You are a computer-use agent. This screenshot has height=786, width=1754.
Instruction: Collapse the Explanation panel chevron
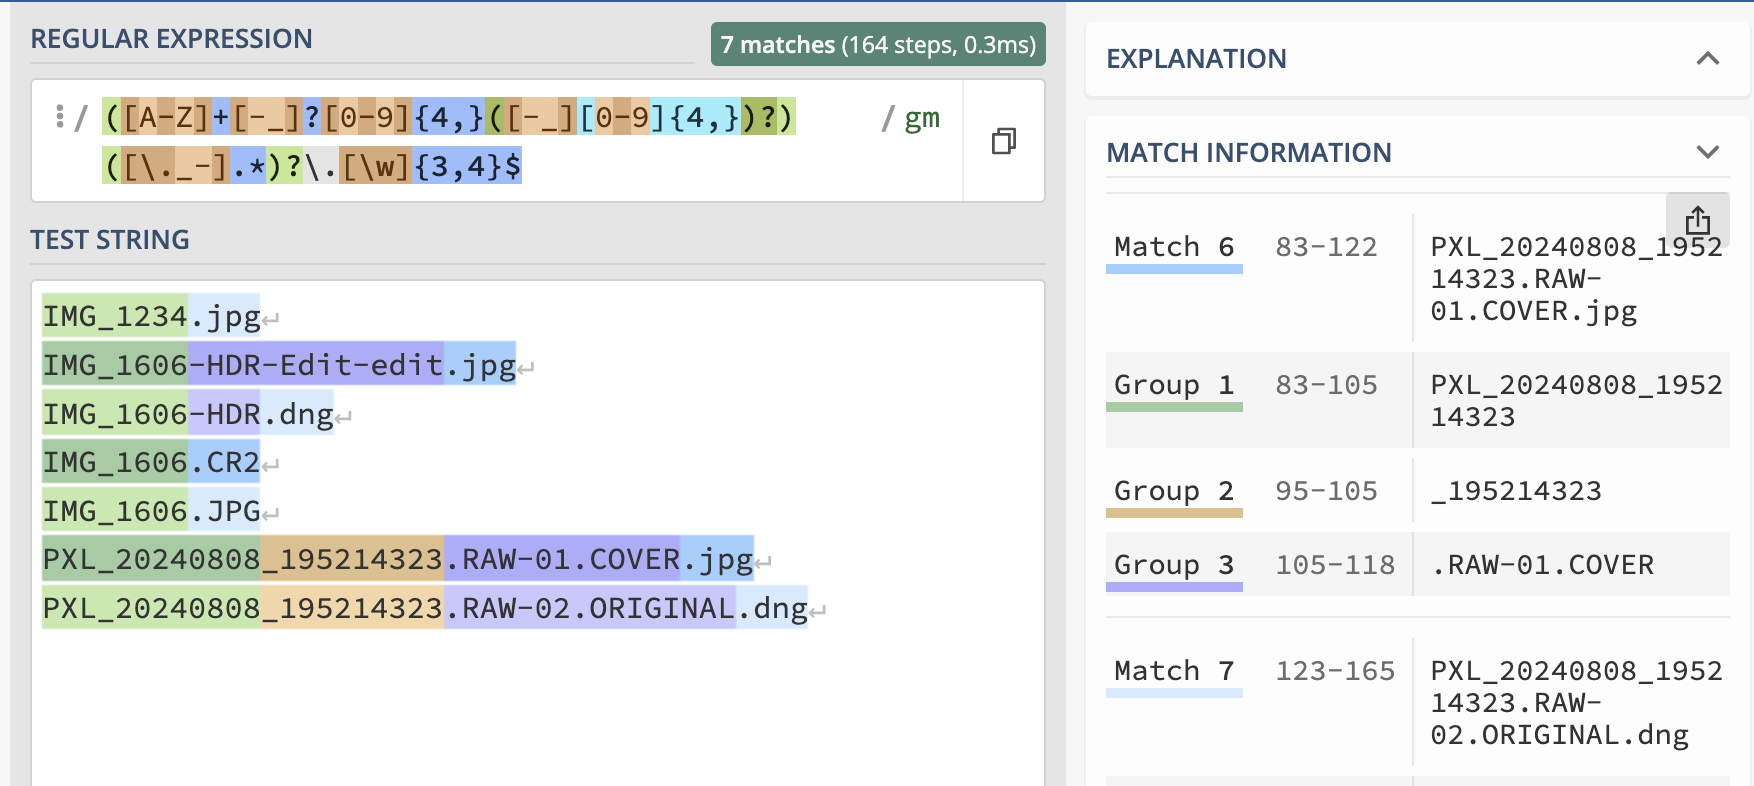[x=1708, y=59]
